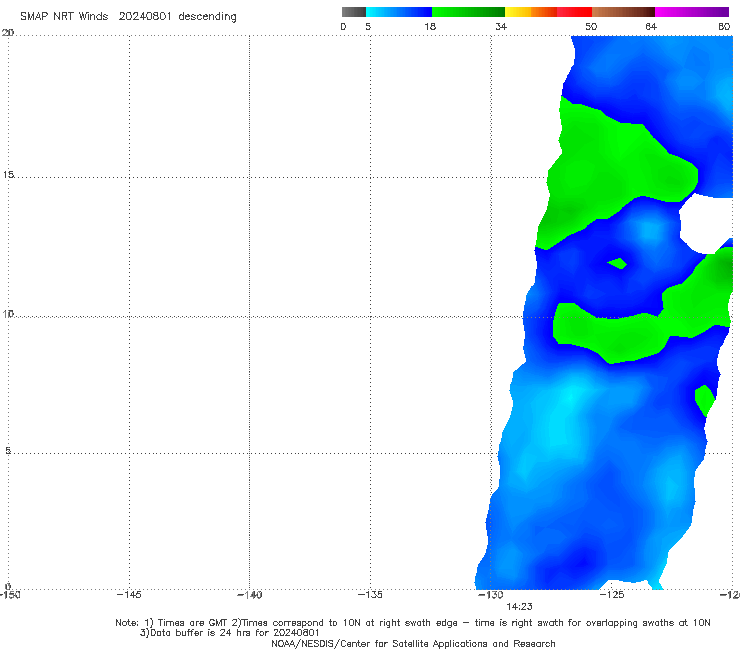Screen dimensions: 740x650
Task: Click the color bar label 5
Action: pyautogui.click(x=368, y=27)
